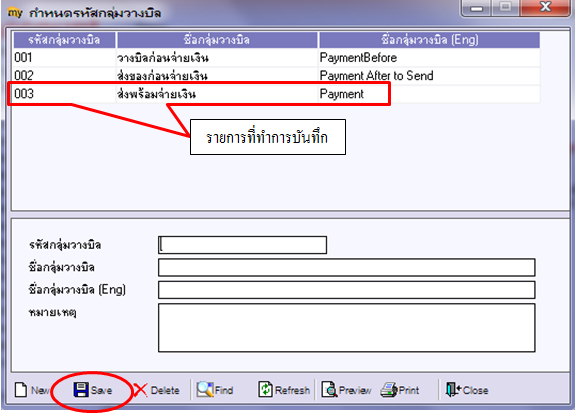Focus the รหัสกลุ่มวางบิล input field
This screenshot has width=576, height=416.
click(242, 245)
